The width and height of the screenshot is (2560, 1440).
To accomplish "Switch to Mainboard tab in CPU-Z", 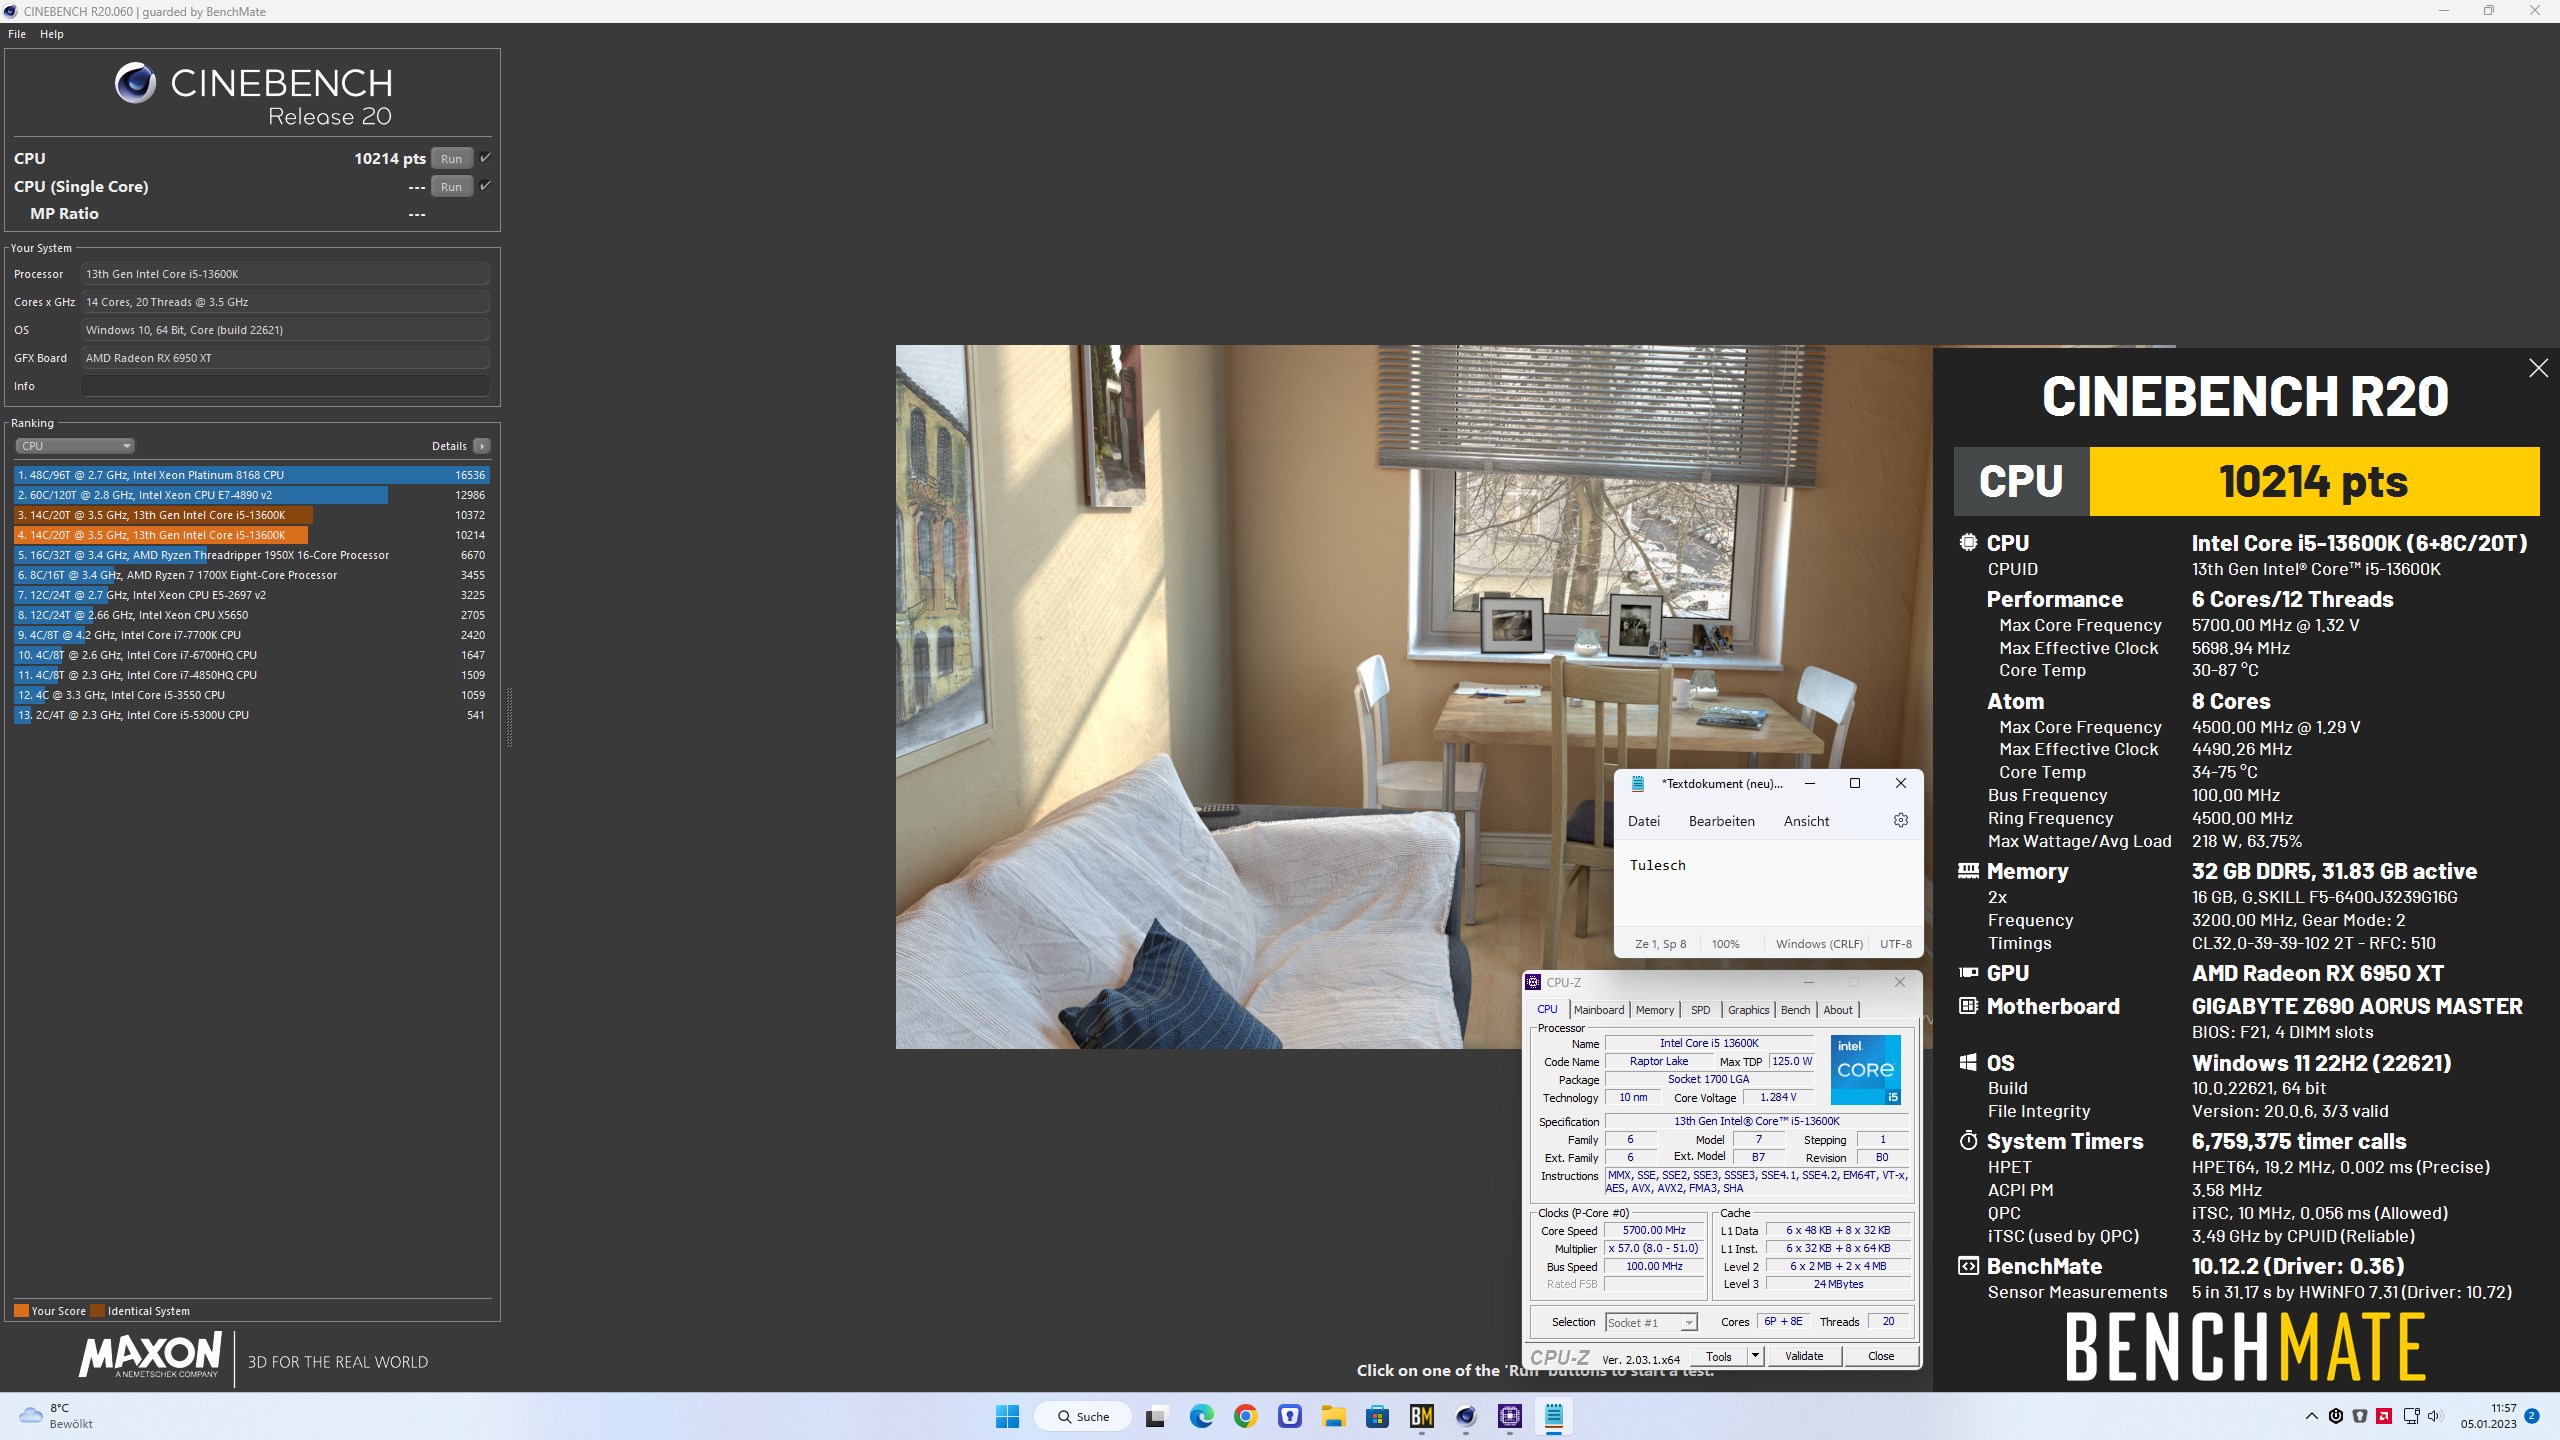I will tap(1598, 1010).
